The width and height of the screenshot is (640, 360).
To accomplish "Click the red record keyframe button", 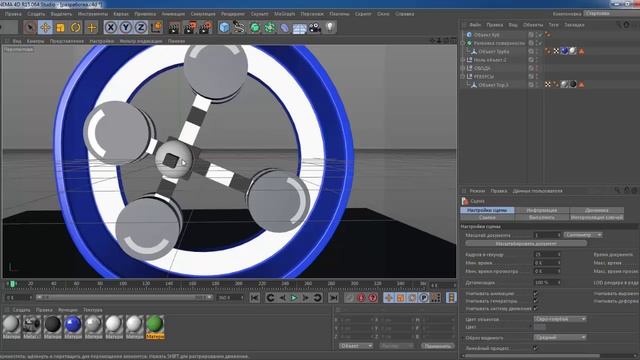I will point(361,298).
